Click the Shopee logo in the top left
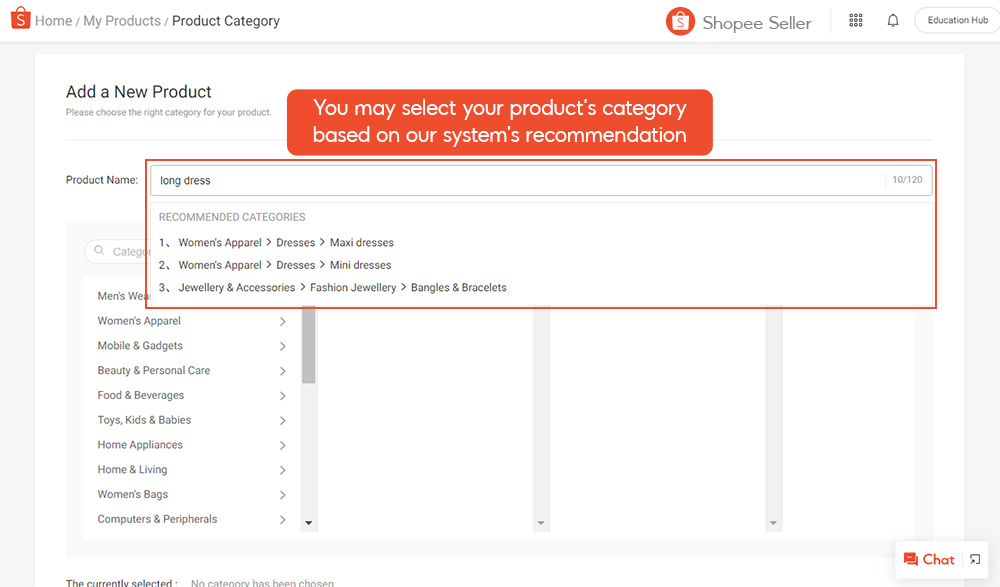This screenshot has height=587, width=1000. 20,19
